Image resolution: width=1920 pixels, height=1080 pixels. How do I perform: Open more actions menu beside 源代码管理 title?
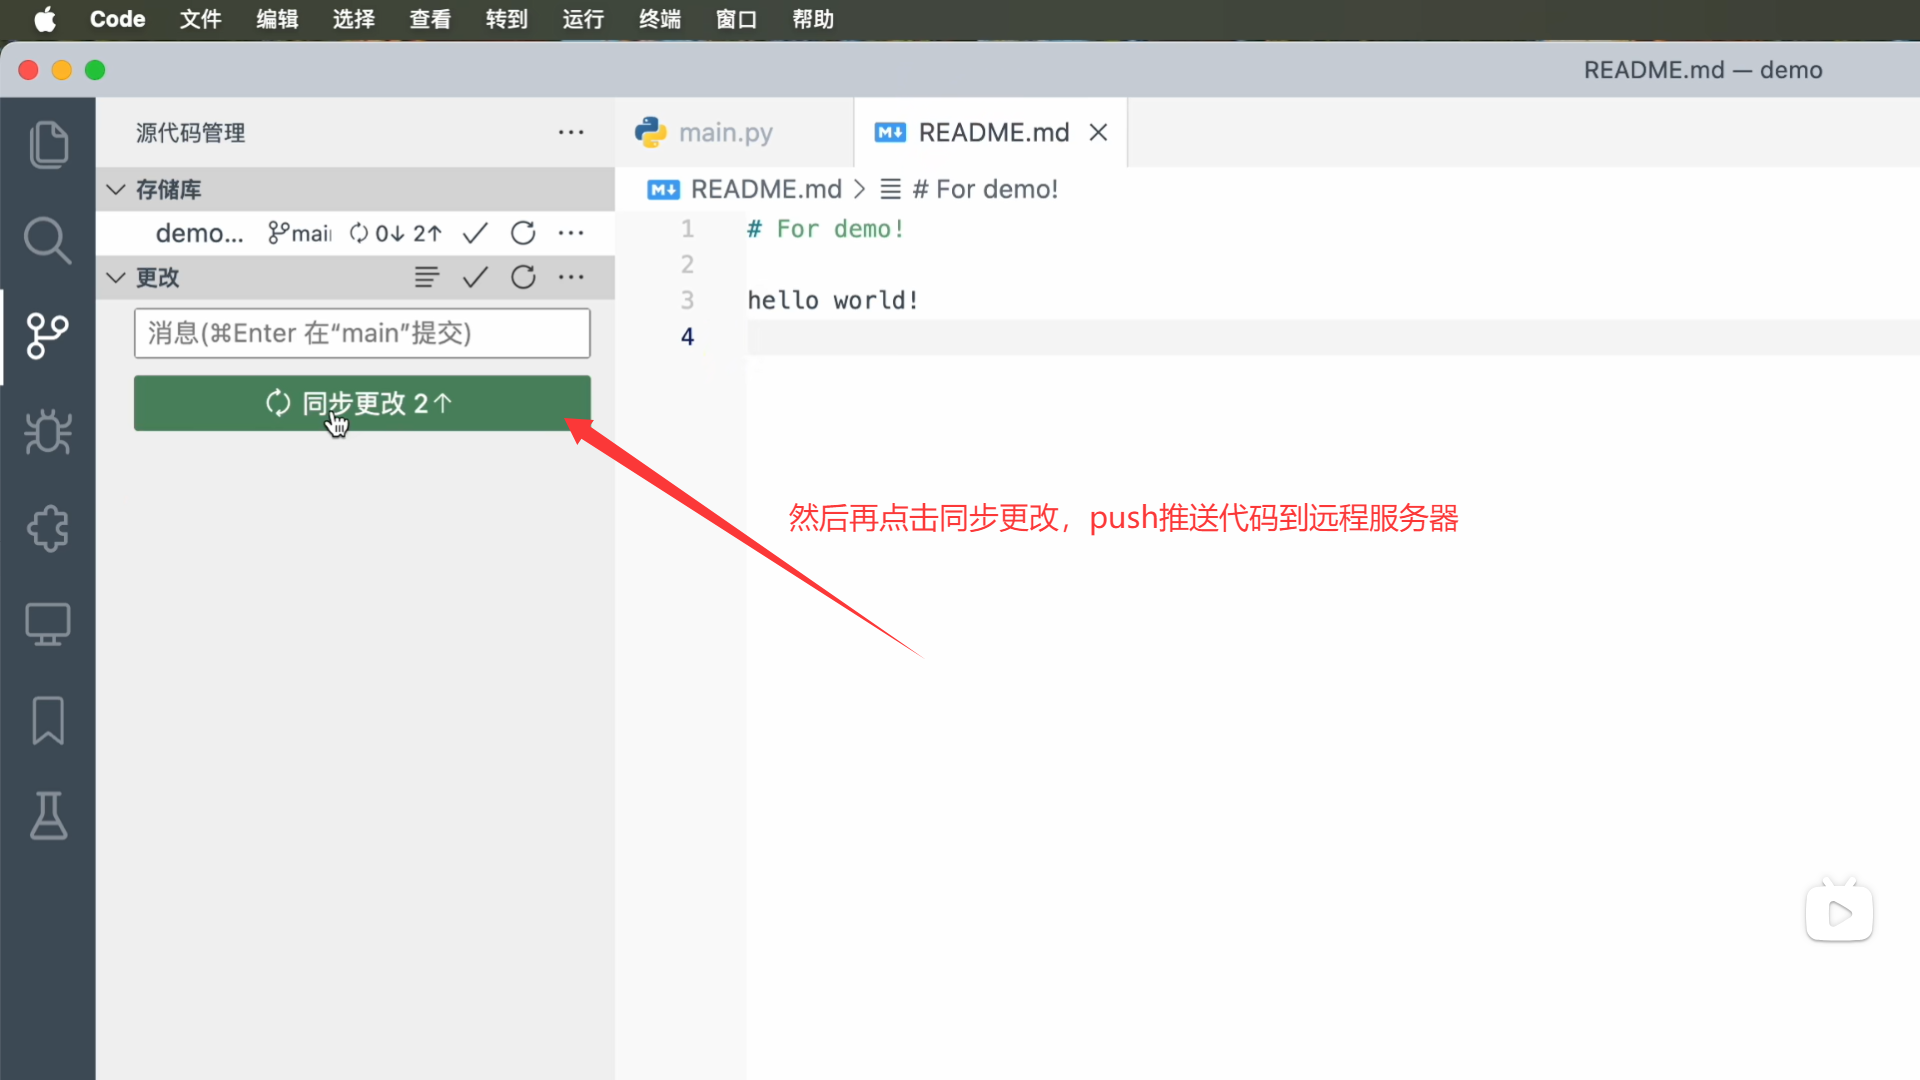pos(571,132)
